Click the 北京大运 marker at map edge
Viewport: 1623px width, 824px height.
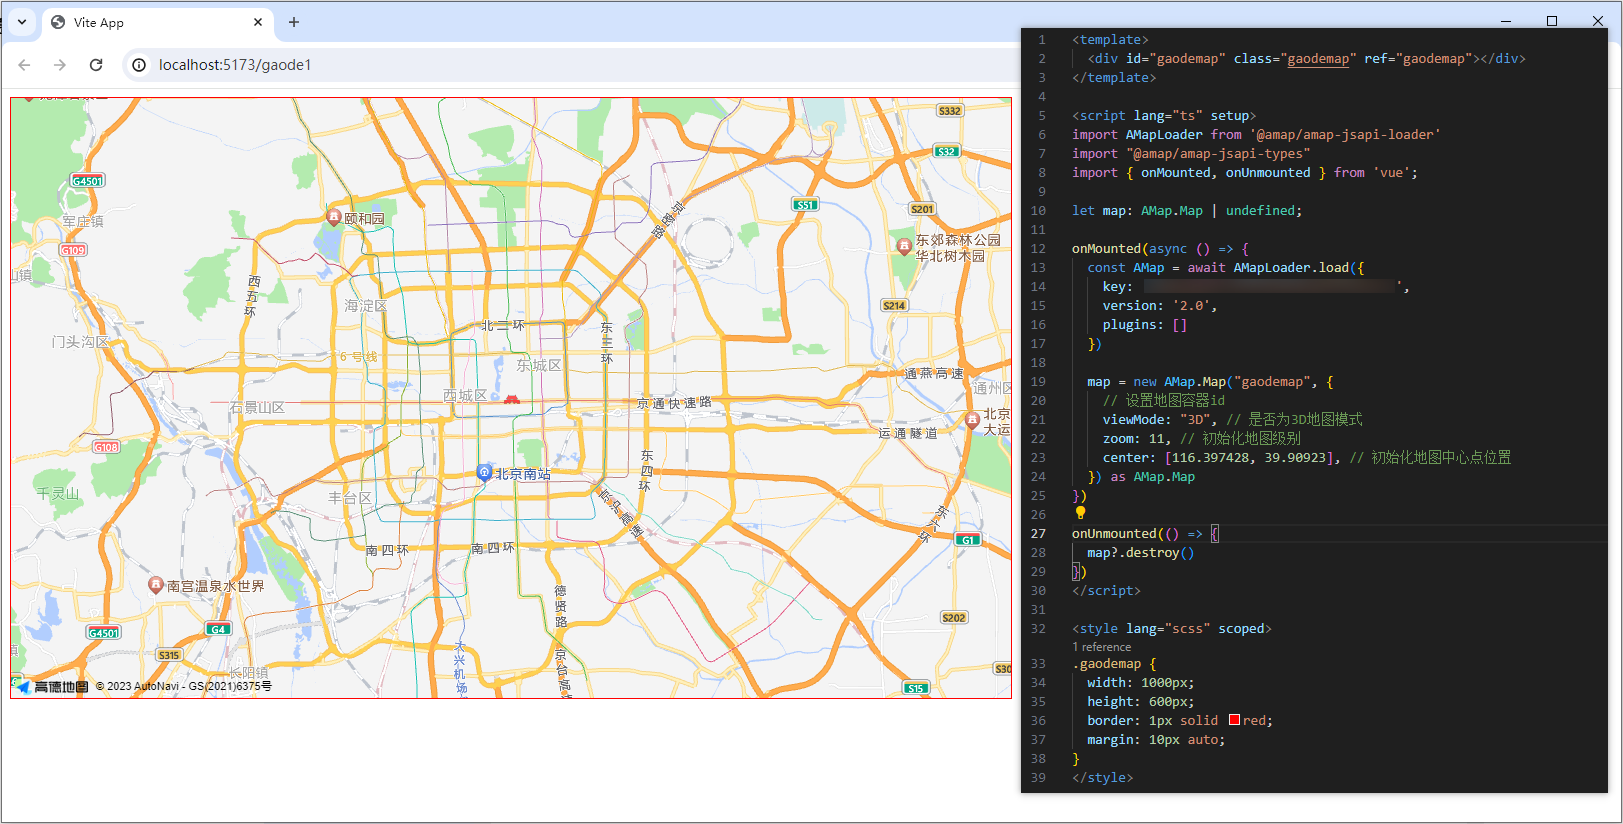(972, 420)
